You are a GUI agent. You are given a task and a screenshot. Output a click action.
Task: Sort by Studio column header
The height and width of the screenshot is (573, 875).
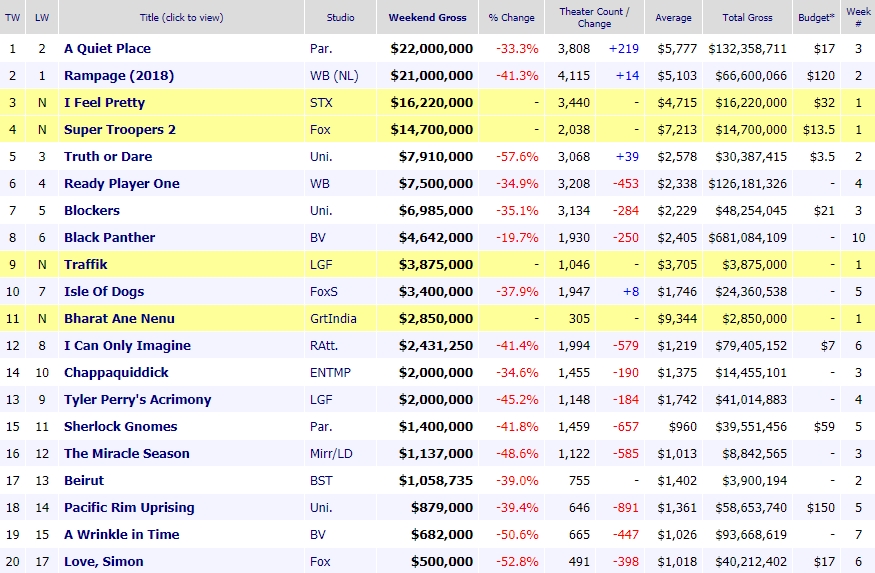(340, 17)
